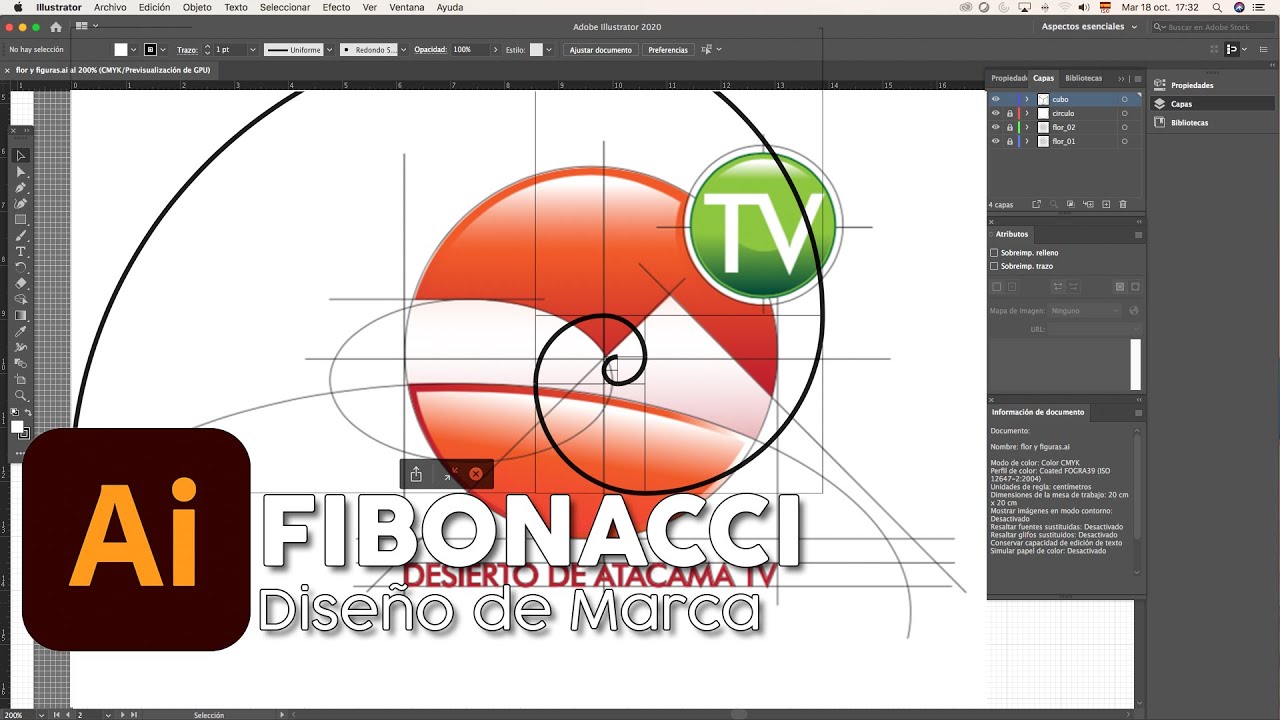This screenshot has height=720, width=1280.
Task: Select the Type tool
Action: [21, 251]
